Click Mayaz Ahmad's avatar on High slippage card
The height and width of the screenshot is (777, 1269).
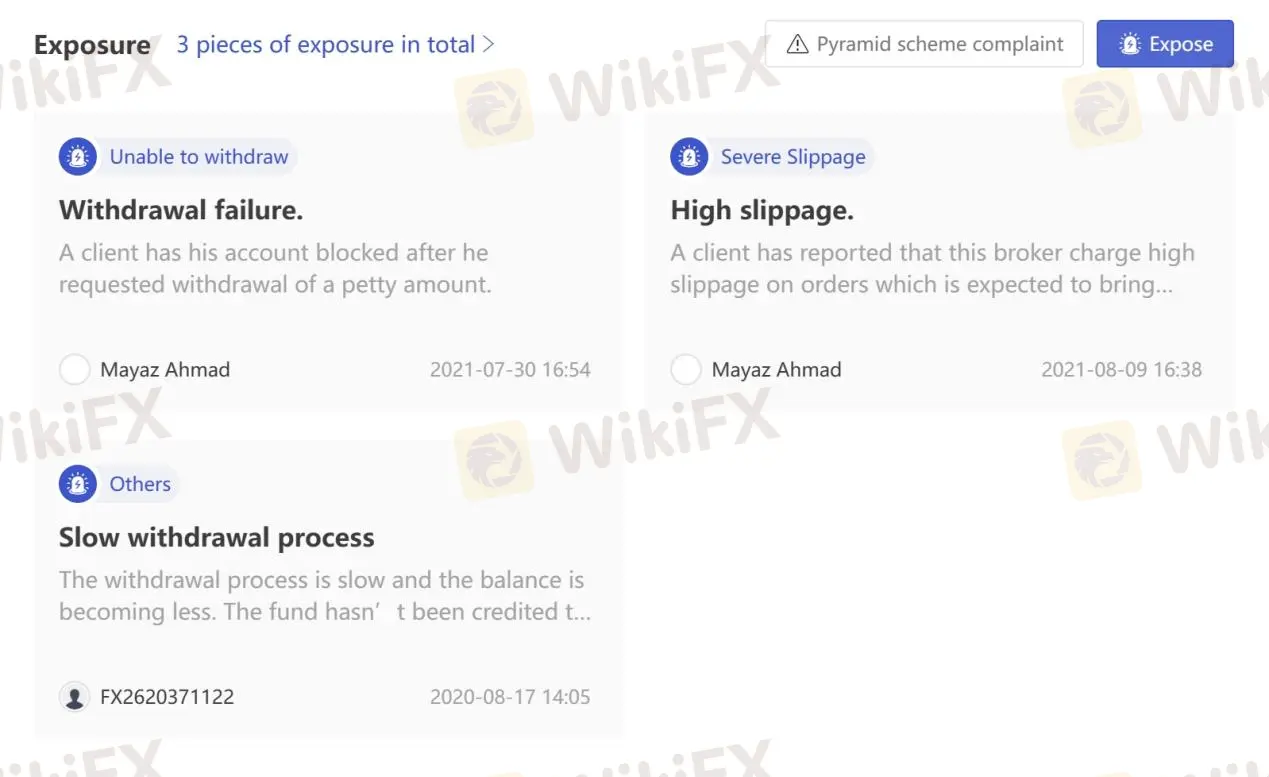point(685,369)
